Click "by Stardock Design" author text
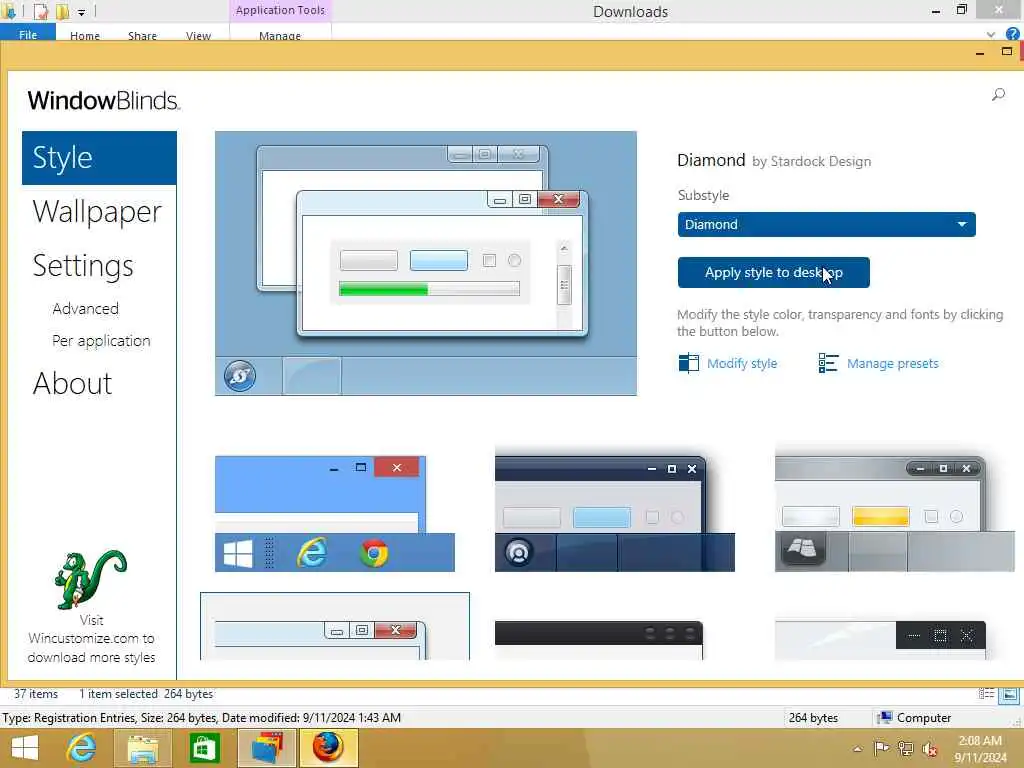The height and width of the screenshot is (768, 1024). pyautogui.click(x=811, y=161)
